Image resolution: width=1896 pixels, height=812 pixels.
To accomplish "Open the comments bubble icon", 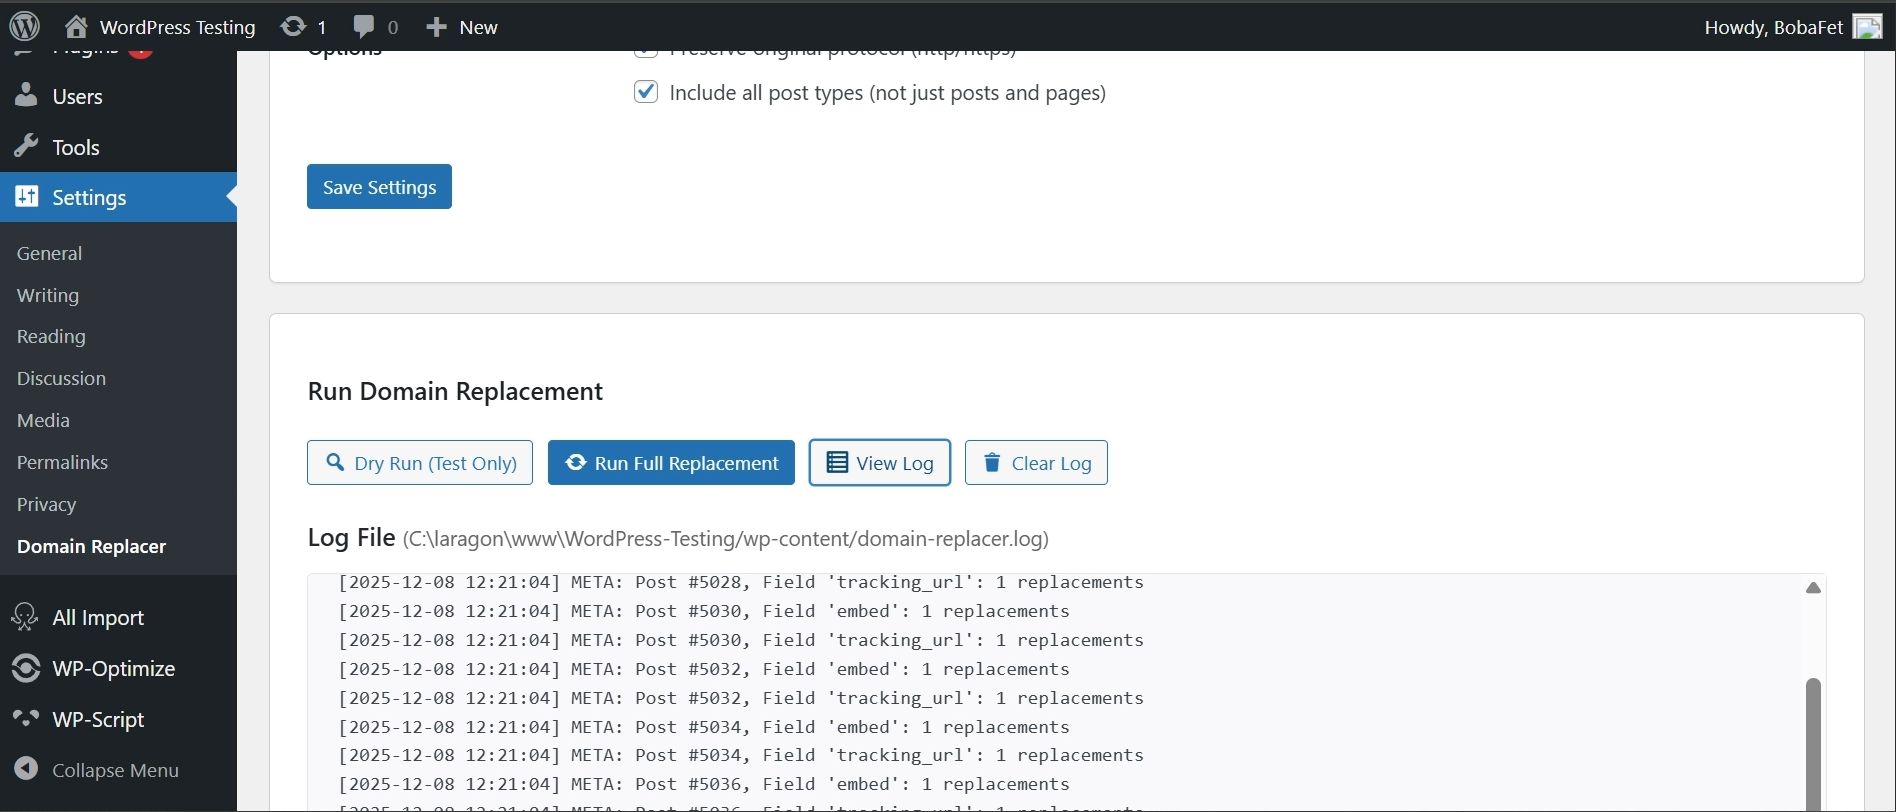I will 364,27.
